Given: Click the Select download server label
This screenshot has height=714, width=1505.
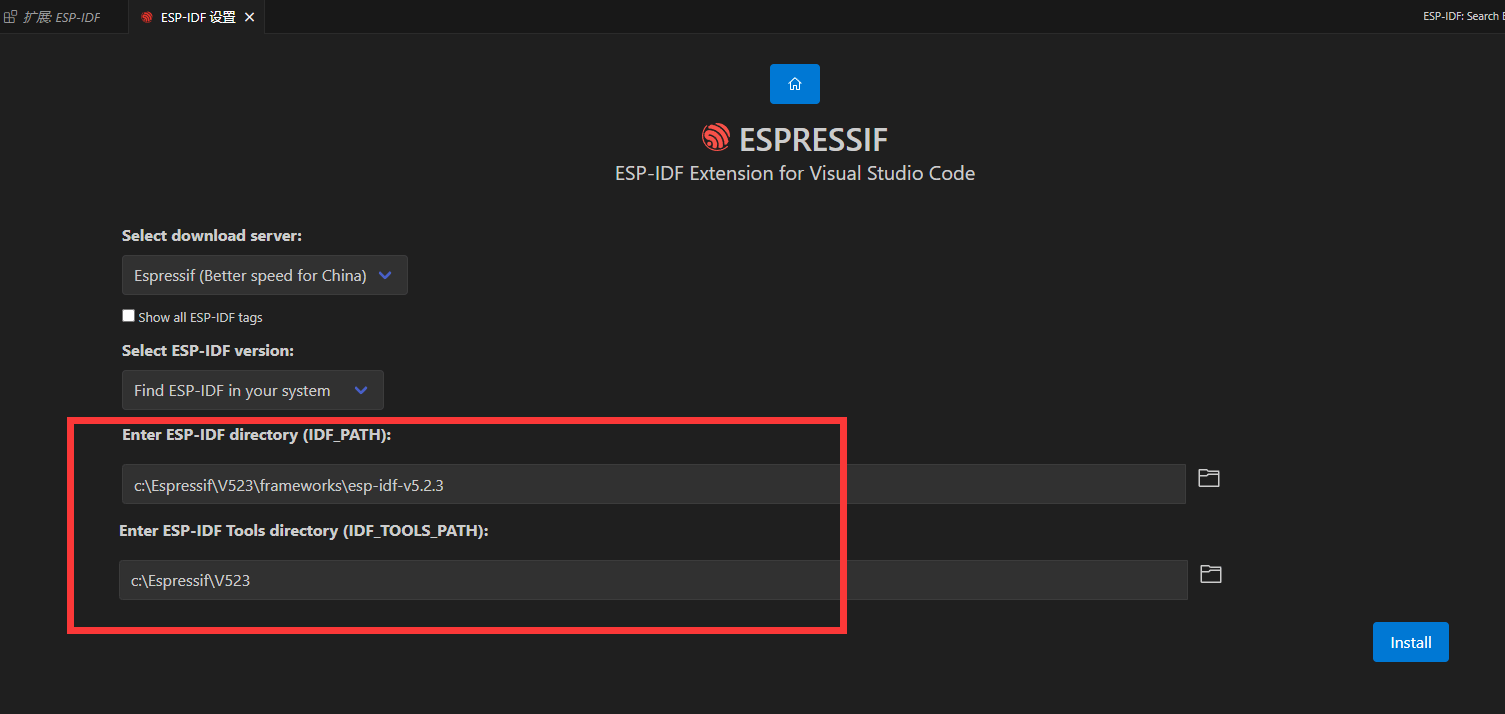Looking at the screenshot, I should [x=211, y=236].
